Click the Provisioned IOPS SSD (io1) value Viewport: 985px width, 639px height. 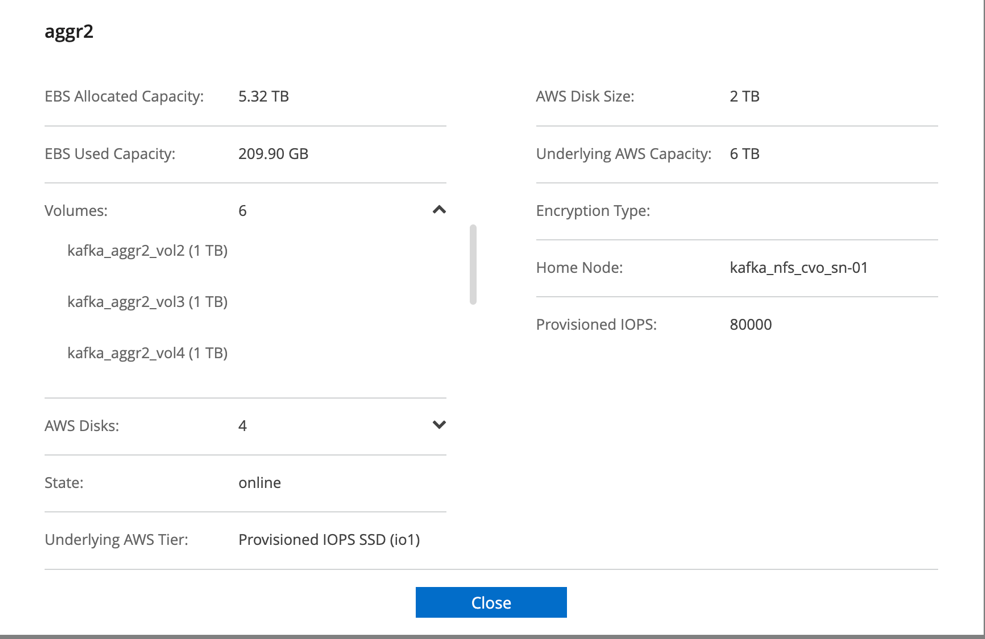[329, 539]
